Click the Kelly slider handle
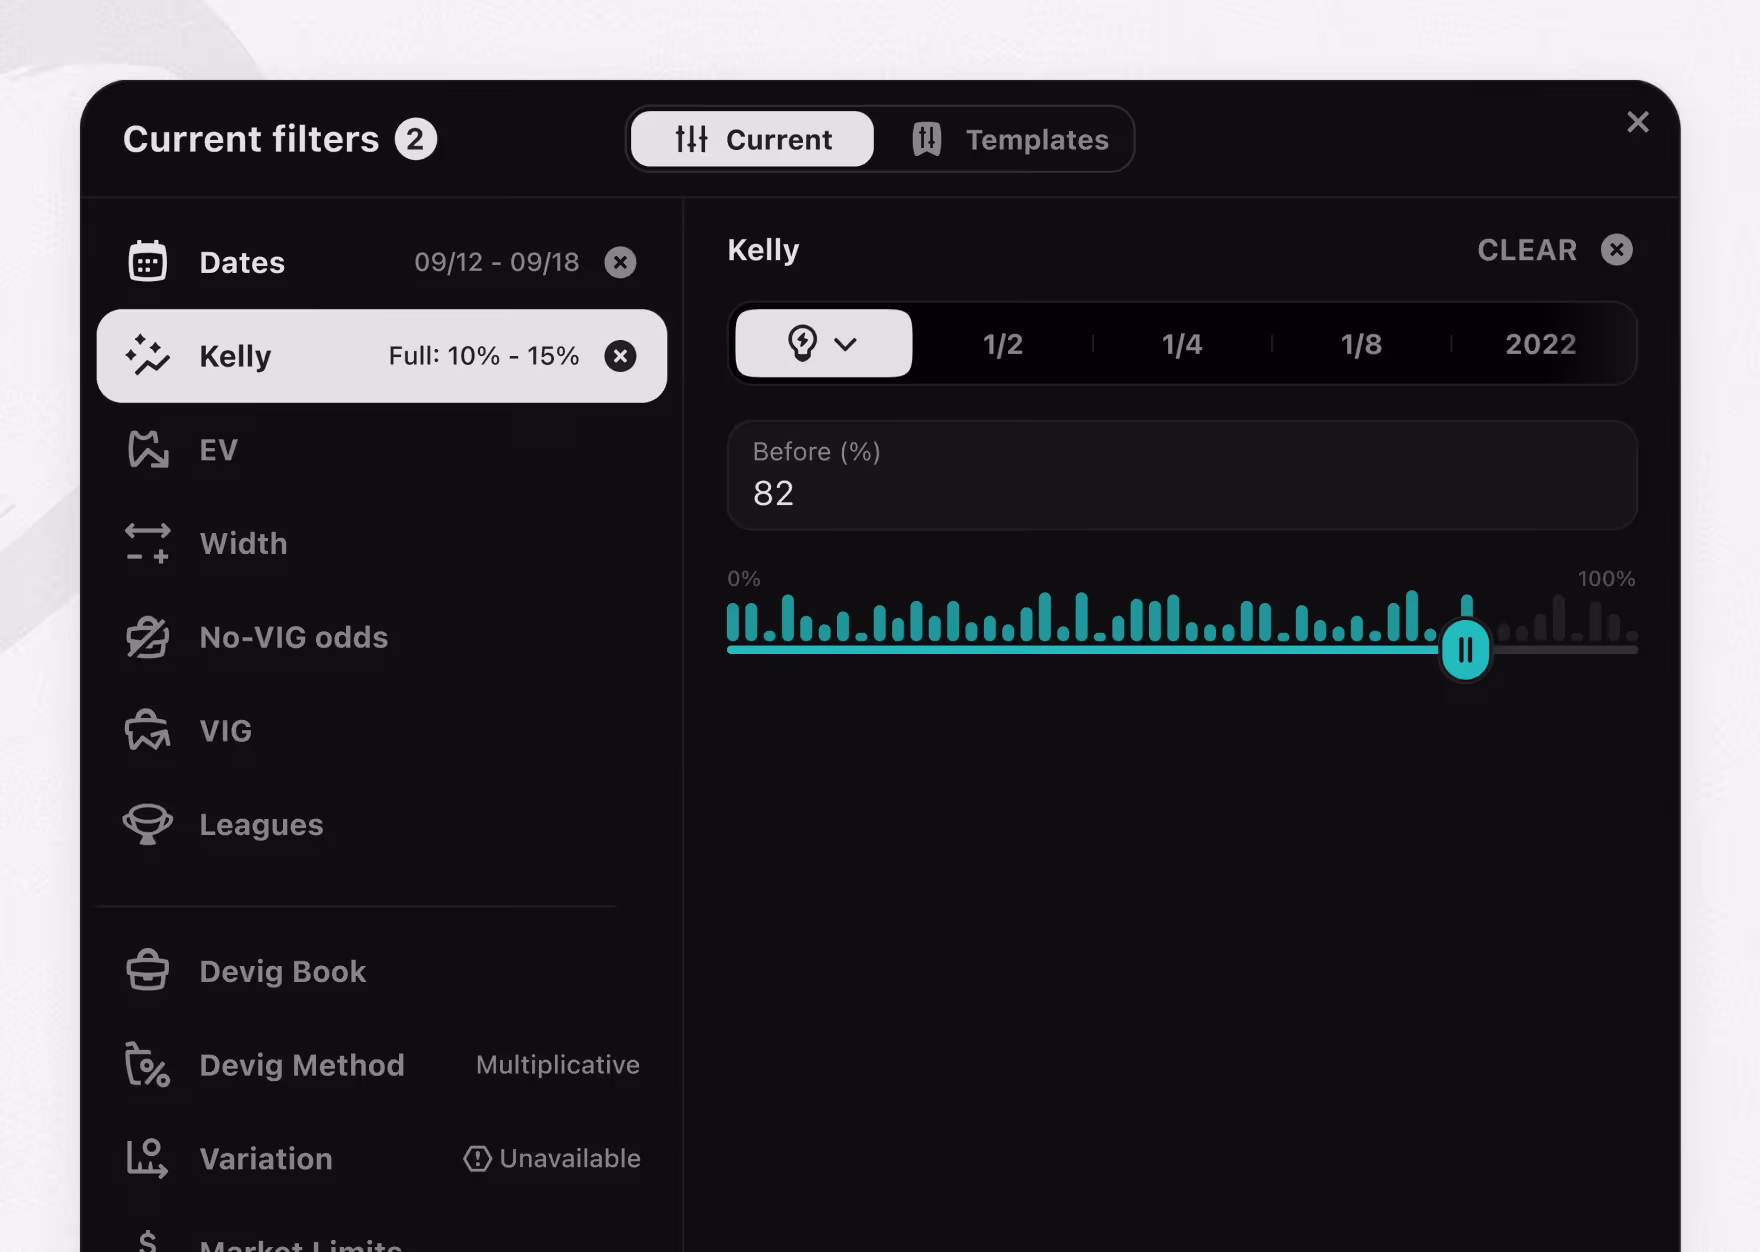 (x=1465, y=650)
